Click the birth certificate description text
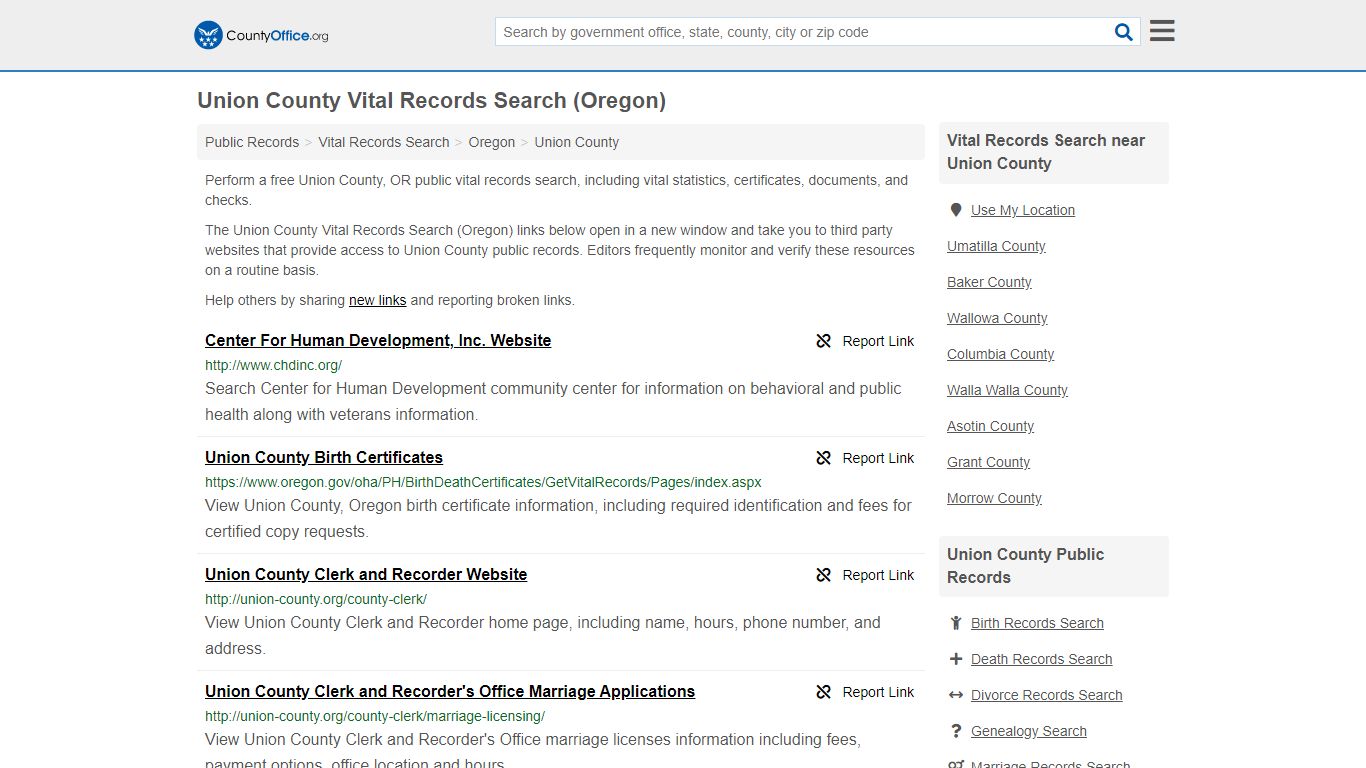The width and height of the screenshot is (1366, 768). 558,518
